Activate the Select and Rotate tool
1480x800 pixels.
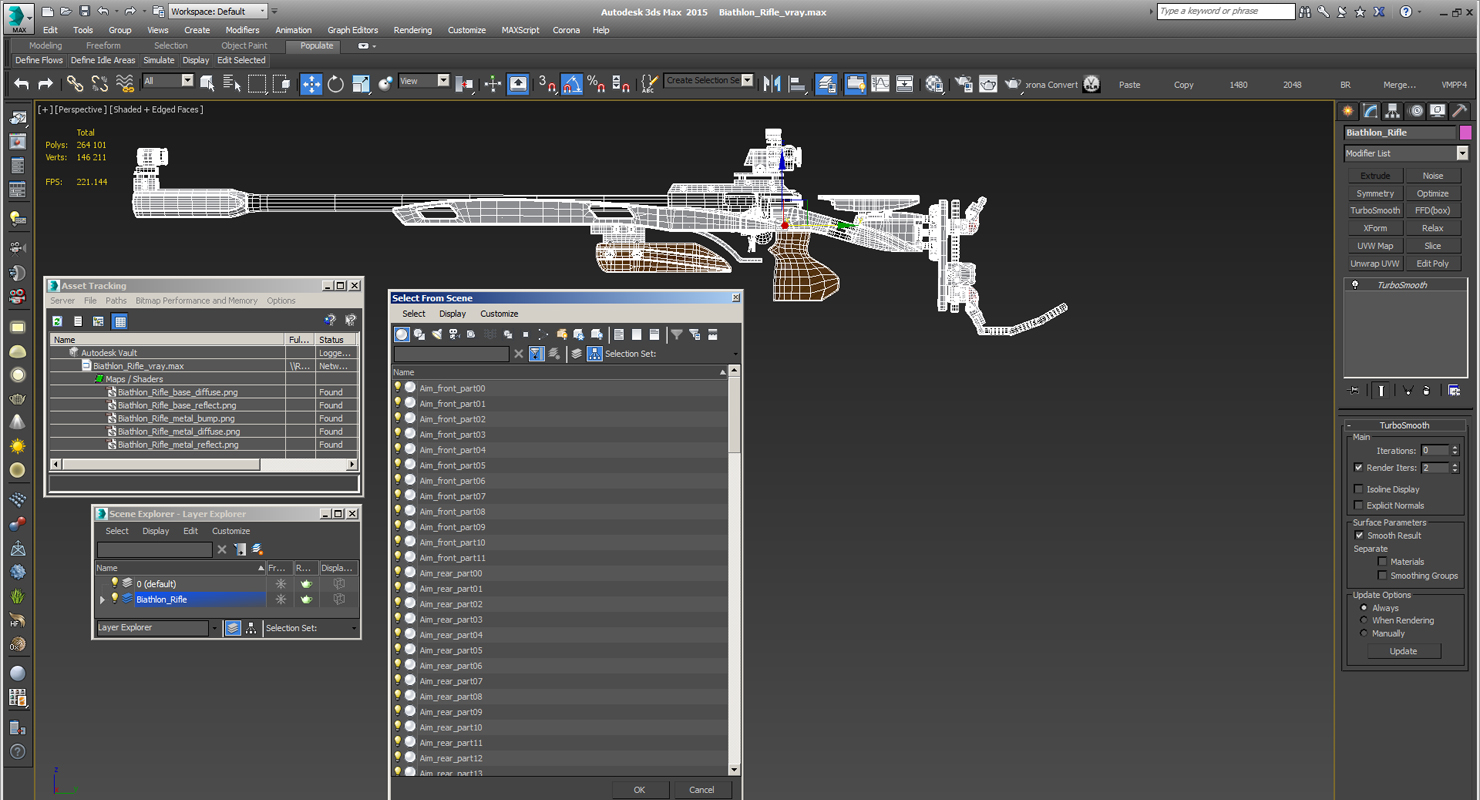click(x=336, y=84)
